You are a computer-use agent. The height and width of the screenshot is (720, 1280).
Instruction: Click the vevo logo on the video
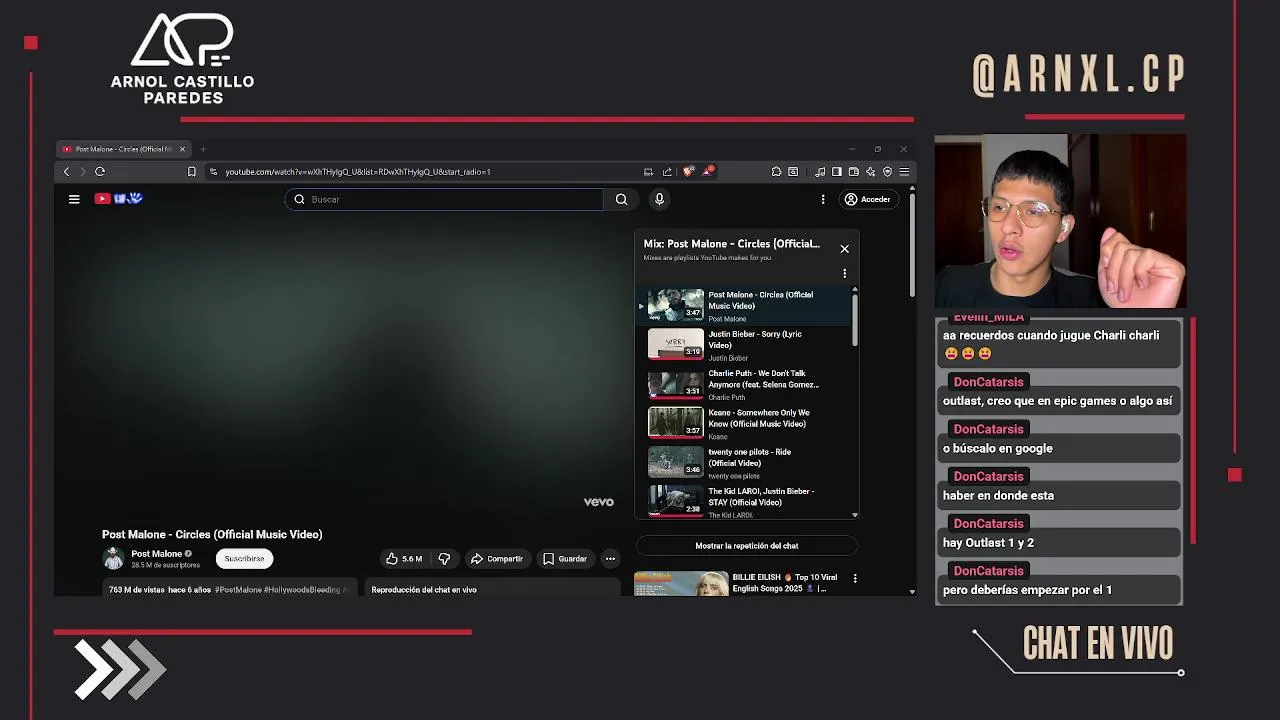(x=598, y=502)
